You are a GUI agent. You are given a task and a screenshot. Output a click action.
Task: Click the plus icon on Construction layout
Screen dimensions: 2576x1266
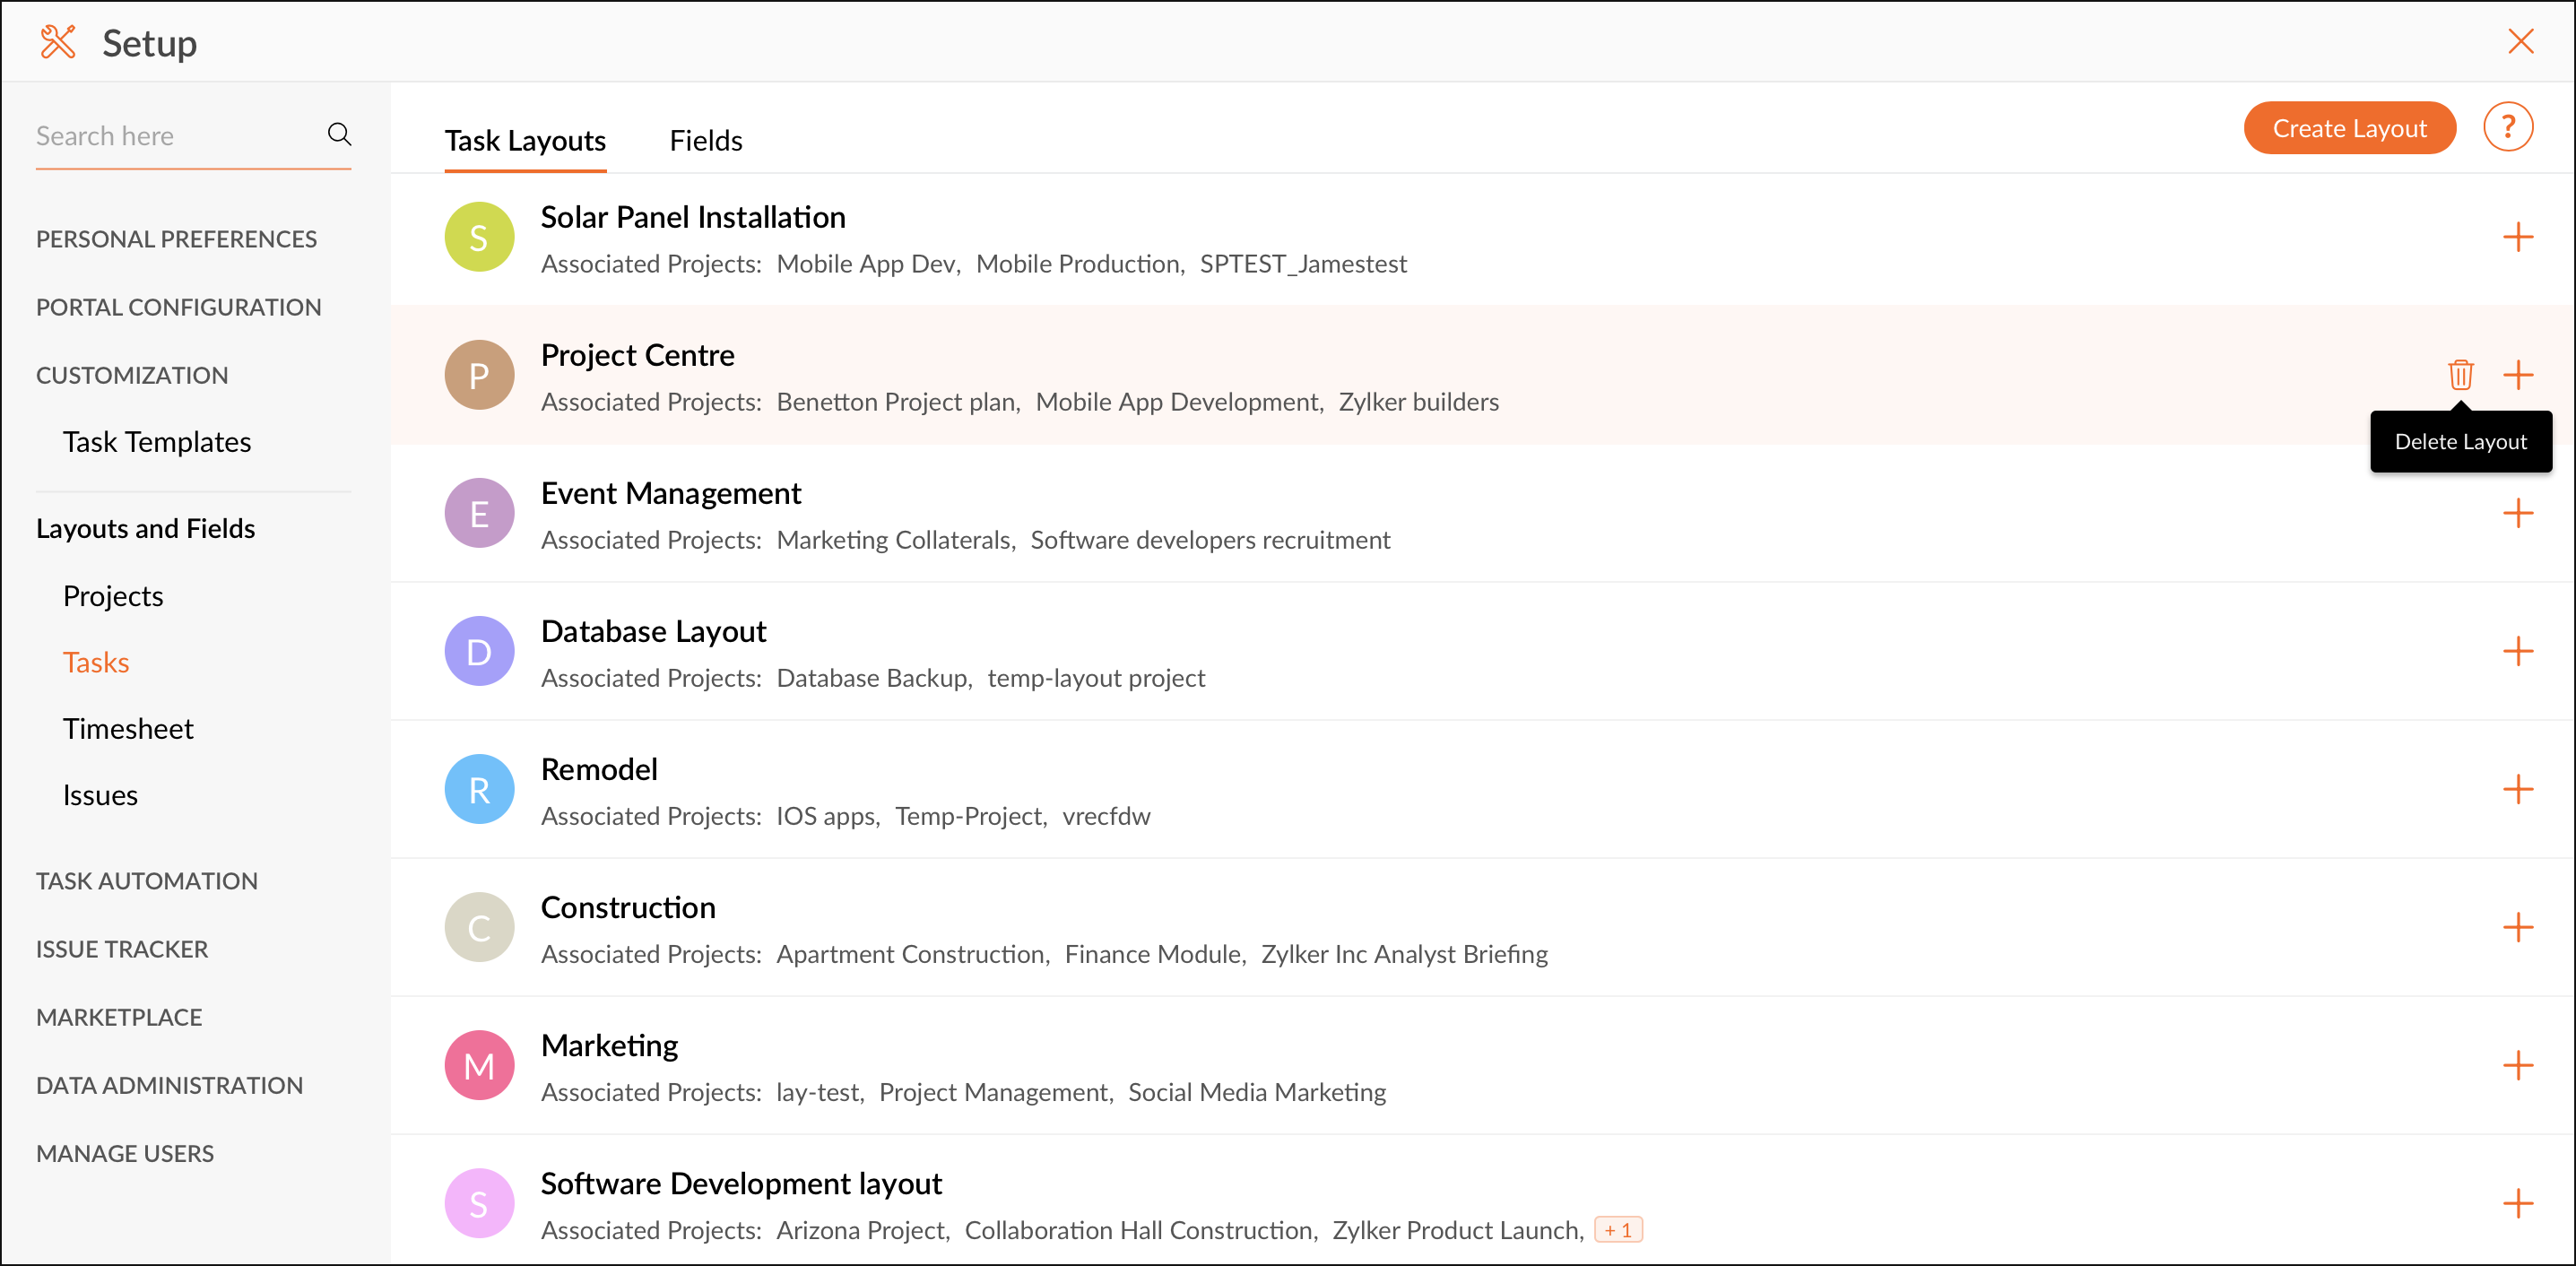[x=2517, y=928]
